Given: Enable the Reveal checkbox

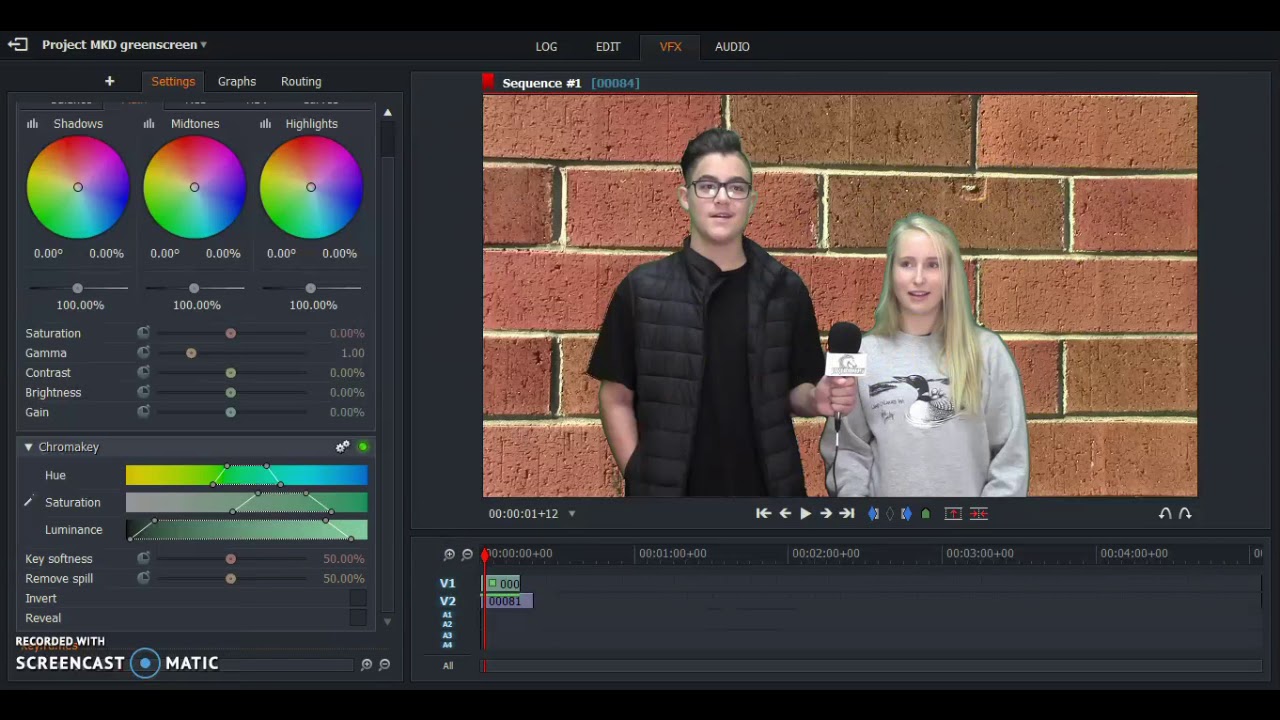Looking at the screenshot, I should [357, 618].
